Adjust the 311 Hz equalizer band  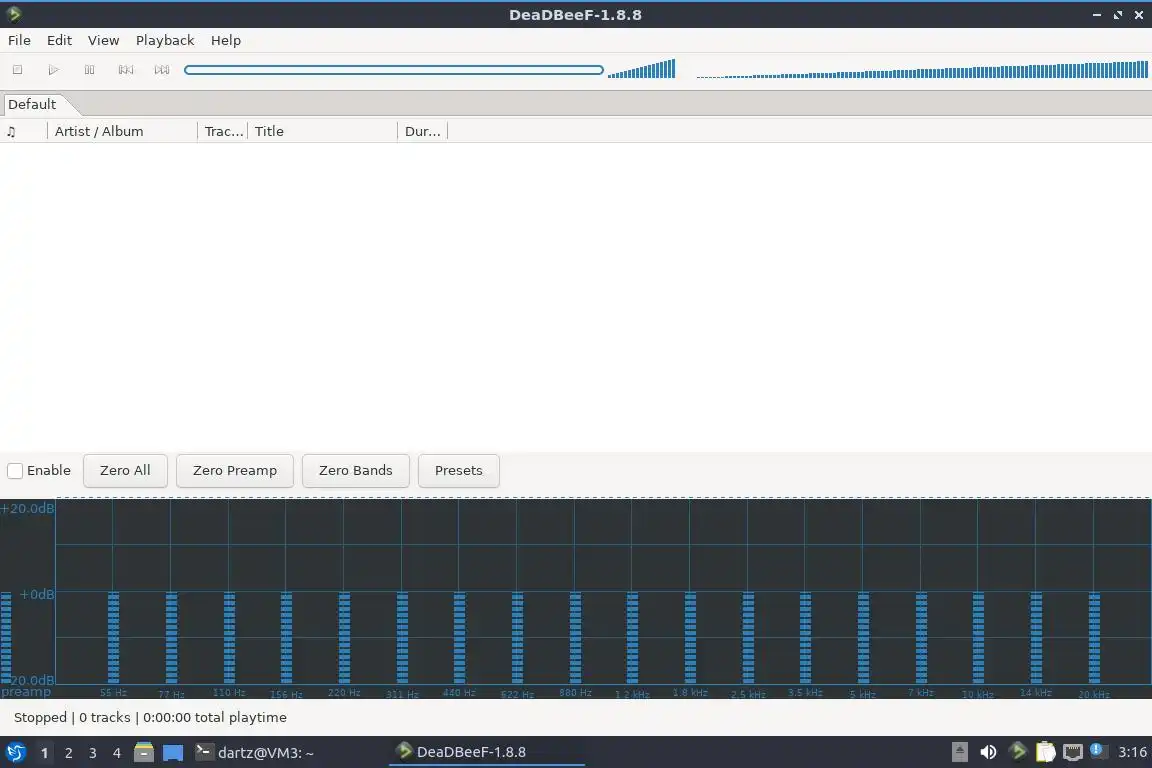[x=402, y=638]
